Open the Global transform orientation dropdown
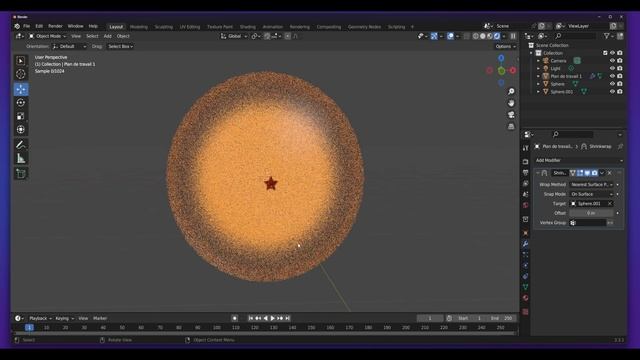Viewport: 640px width, 360px height. point(234,36)
